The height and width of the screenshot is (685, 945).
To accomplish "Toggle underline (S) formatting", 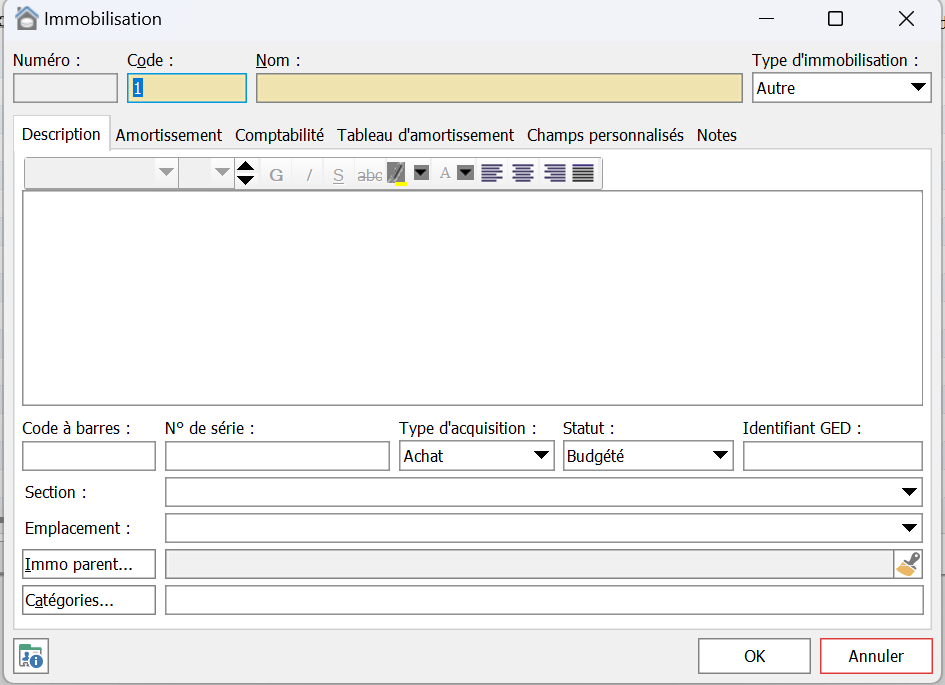I will tap(338, 175).
